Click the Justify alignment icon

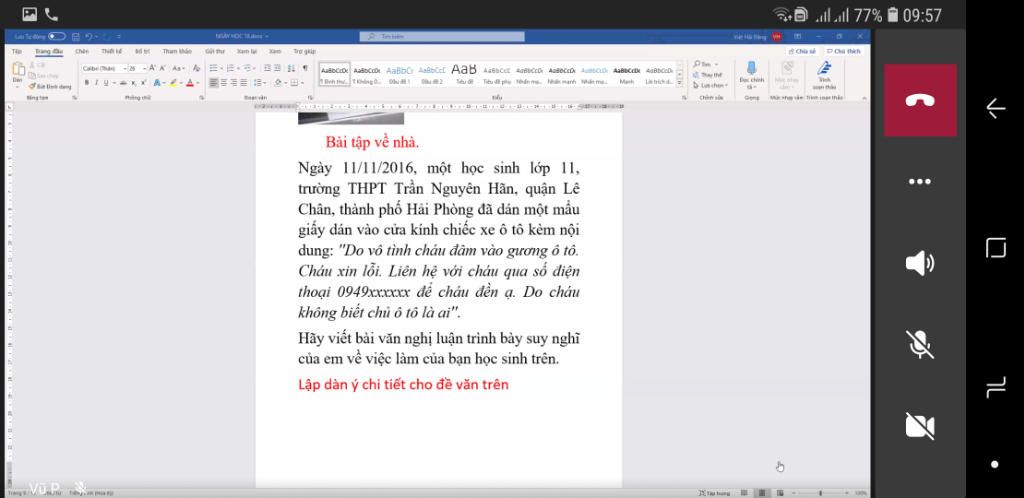[243, 83]
